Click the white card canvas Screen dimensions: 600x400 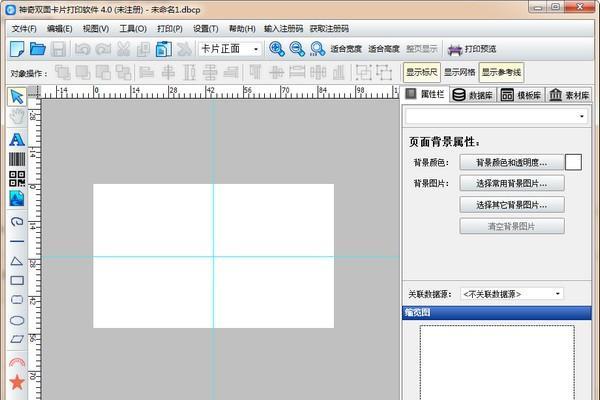coord(214,256)
